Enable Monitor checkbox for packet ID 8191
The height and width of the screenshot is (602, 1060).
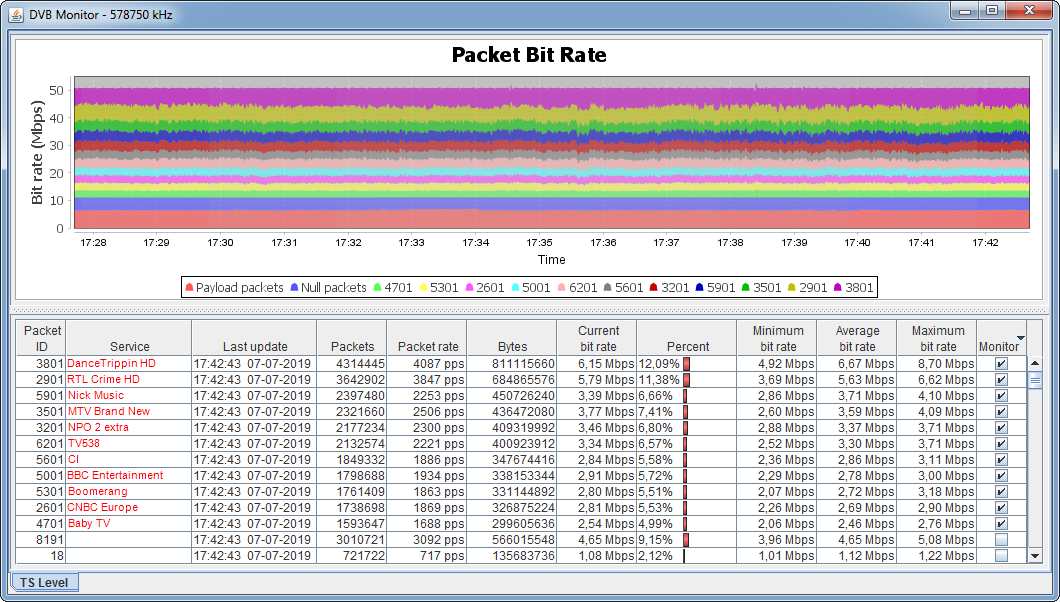1001,540
